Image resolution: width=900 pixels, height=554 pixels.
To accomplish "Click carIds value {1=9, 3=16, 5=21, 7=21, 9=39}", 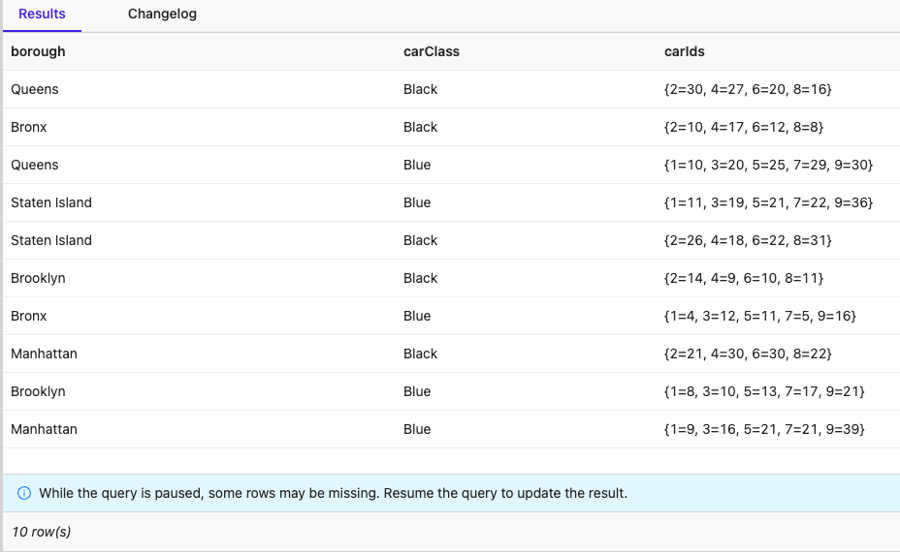I will coord(764,429).
